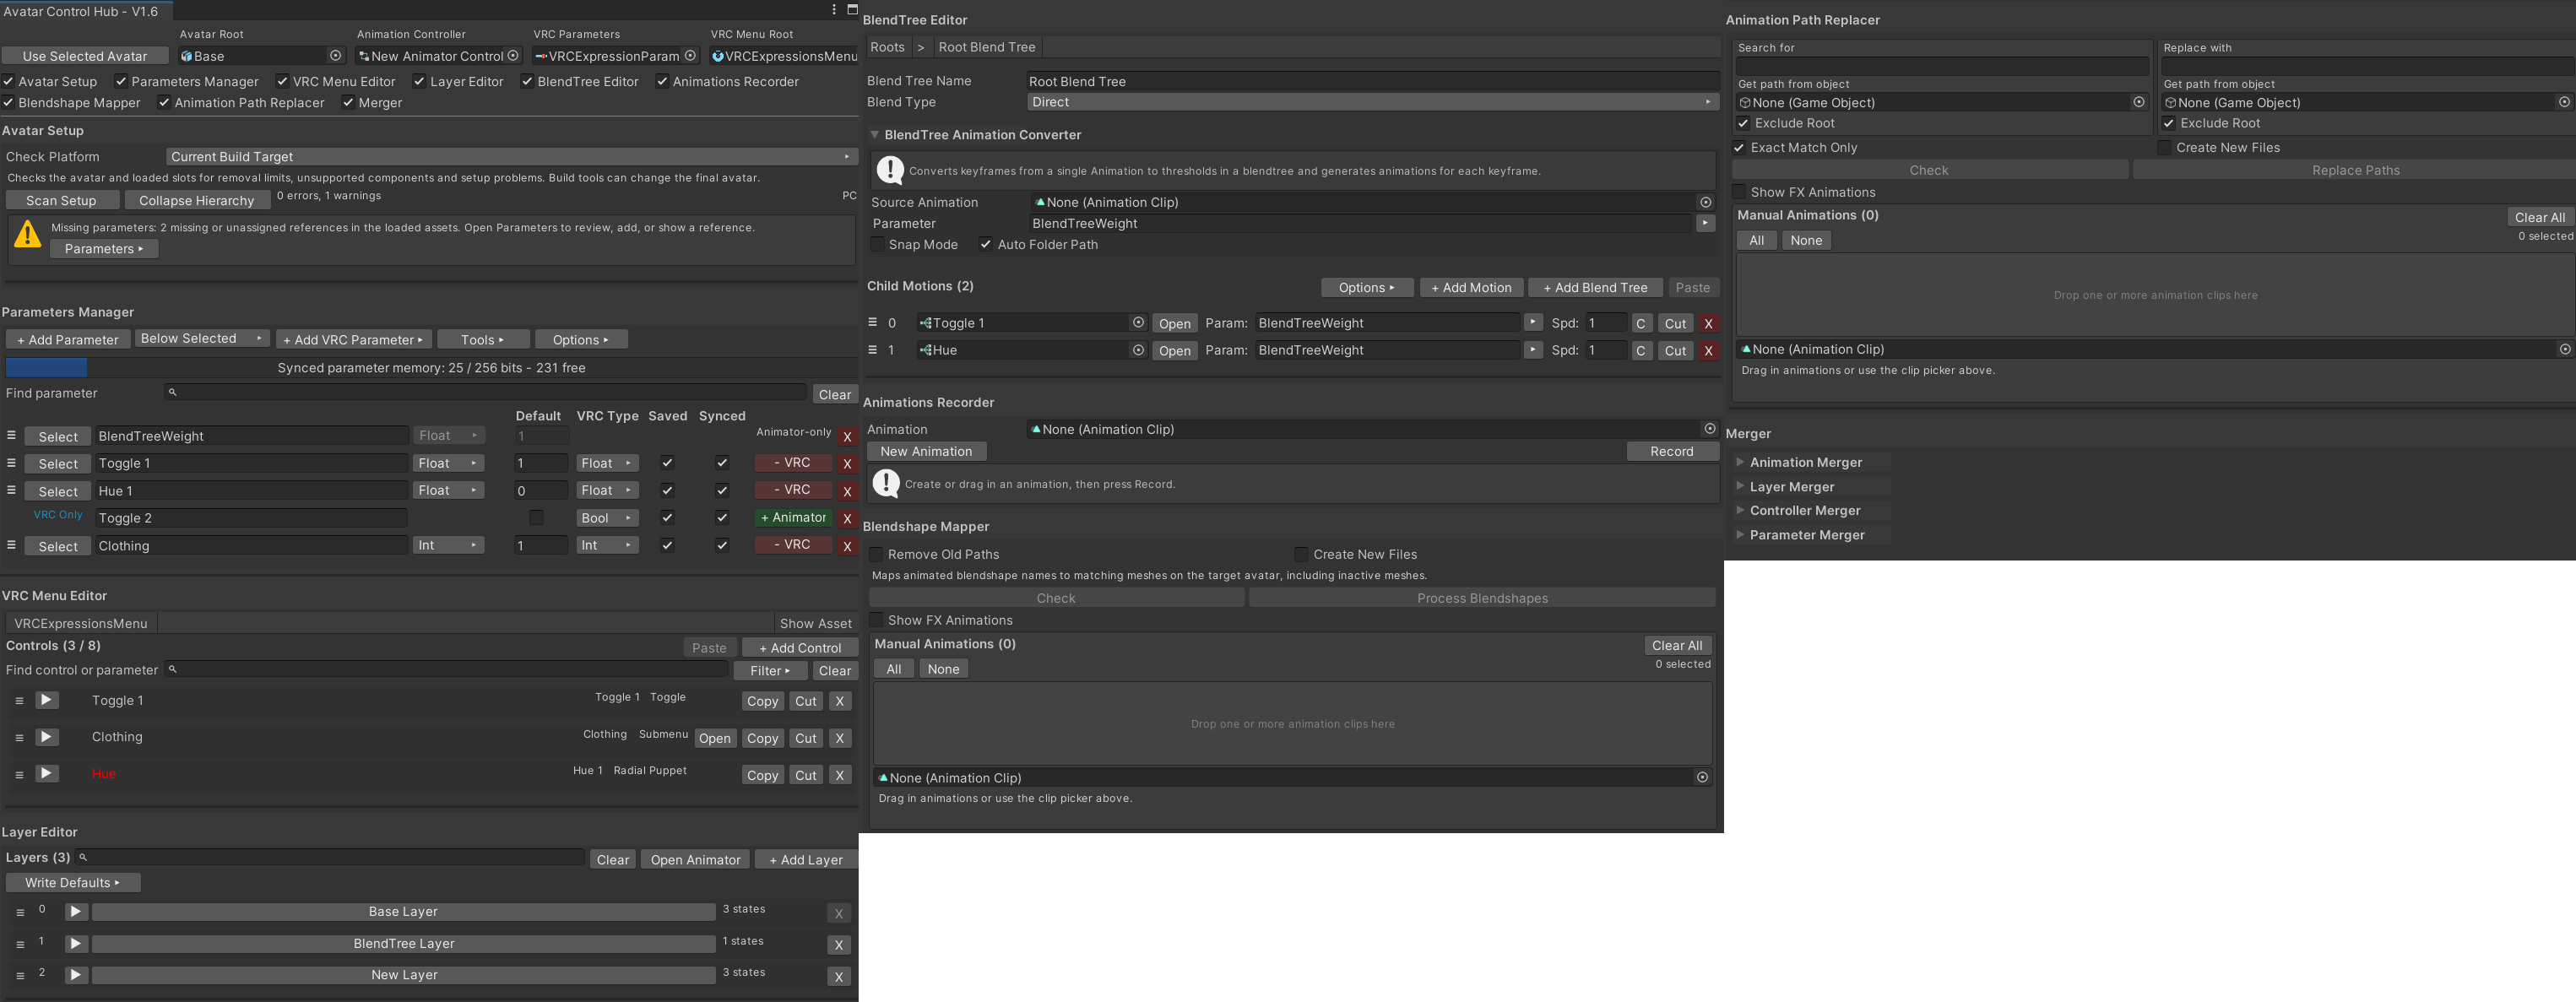Open the Tools menu in Parameters Manager
Screen dimensions: 2576x1002
click(483, 340)
